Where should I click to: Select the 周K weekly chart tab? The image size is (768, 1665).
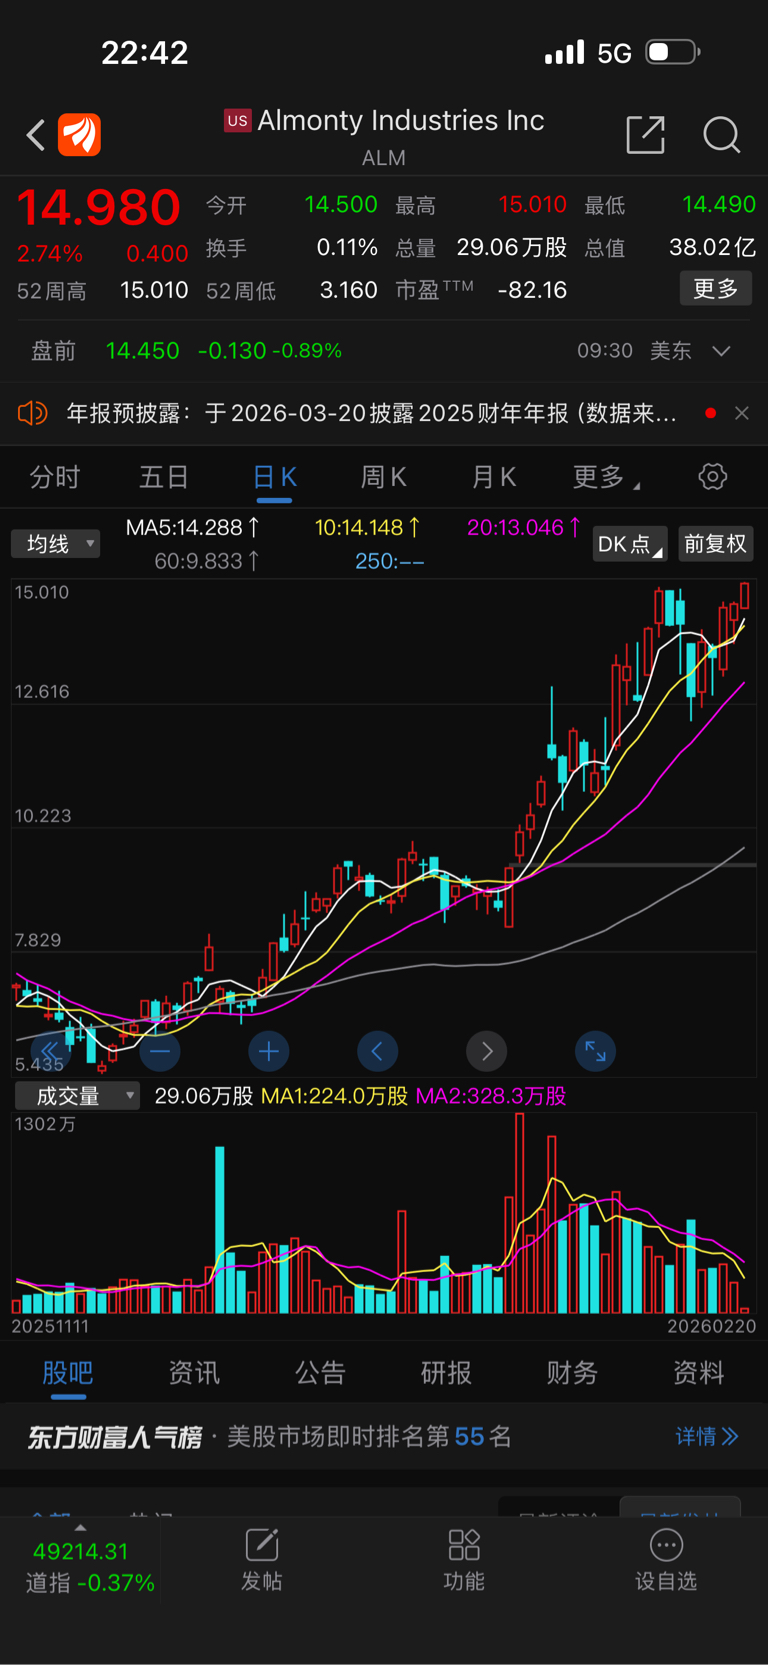click(x=383, y=477)
